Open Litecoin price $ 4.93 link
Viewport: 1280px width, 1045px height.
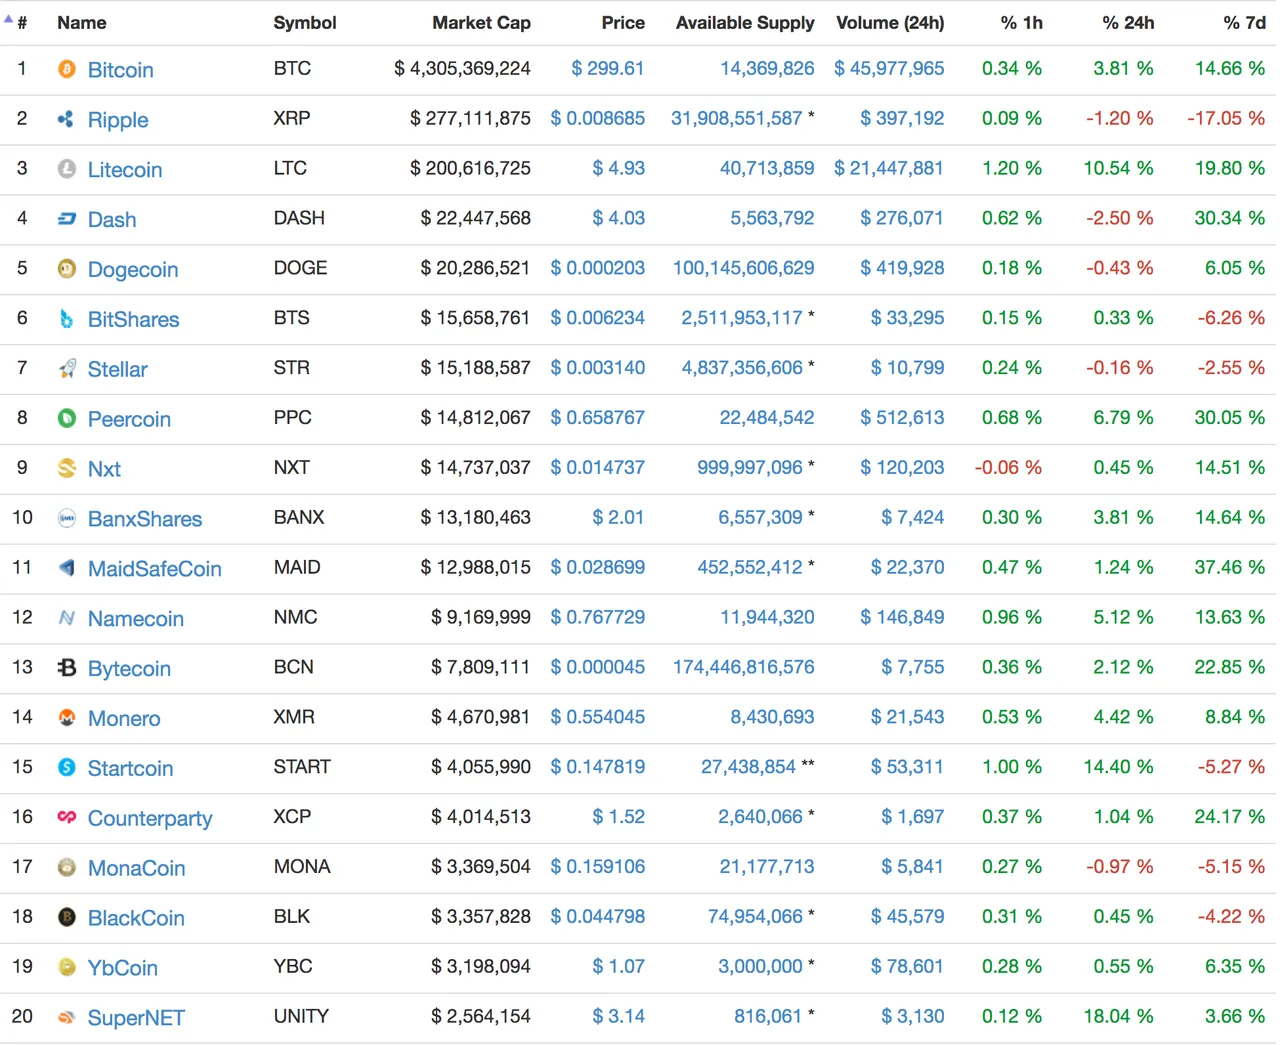tap(619, 168)
